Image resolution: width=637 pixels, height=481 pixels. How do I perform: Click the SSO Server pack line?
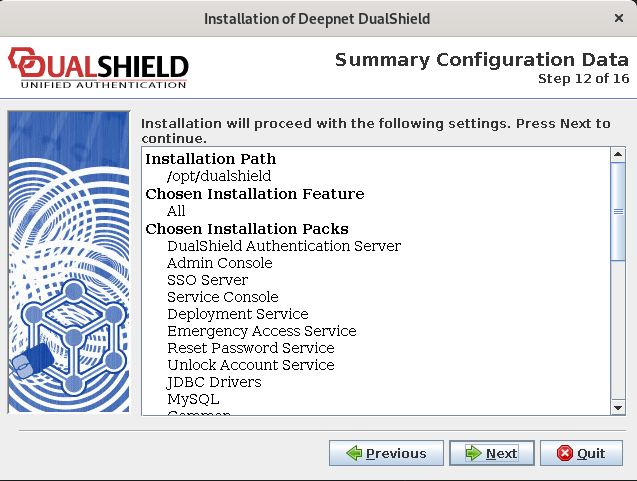point(210,280)
